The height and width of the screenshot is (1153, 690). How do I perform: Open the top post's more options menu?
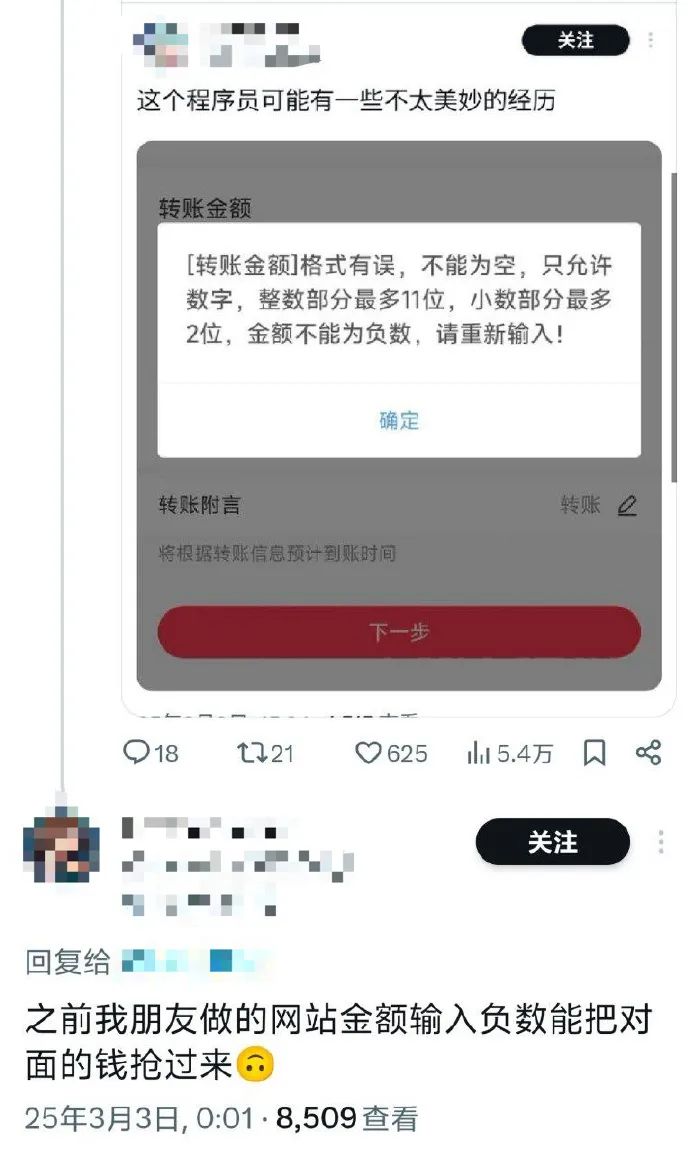(x=650, y=40)
